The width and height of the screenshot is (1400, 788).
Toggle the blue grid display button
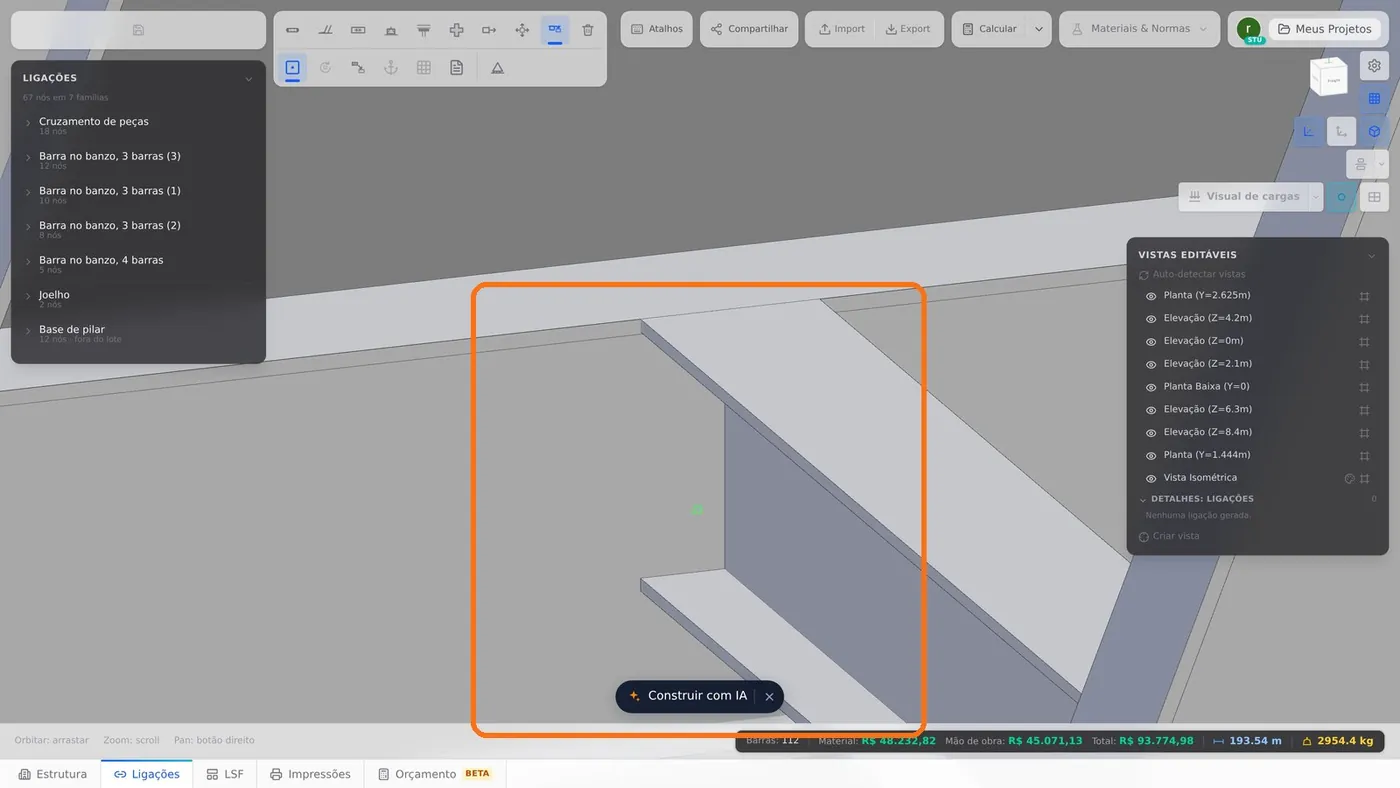pos(1374,99)
